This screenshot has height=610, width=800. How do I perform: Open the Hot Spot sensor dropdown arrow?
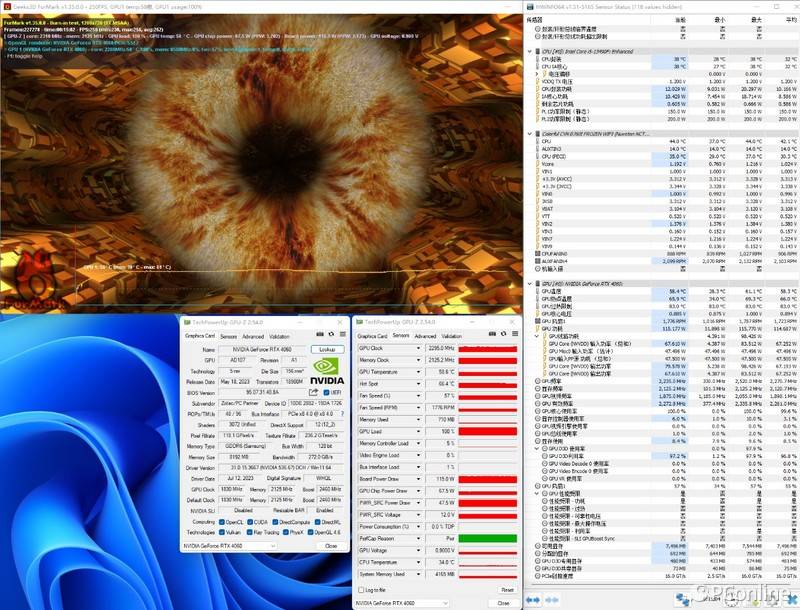tap(418, 384)
